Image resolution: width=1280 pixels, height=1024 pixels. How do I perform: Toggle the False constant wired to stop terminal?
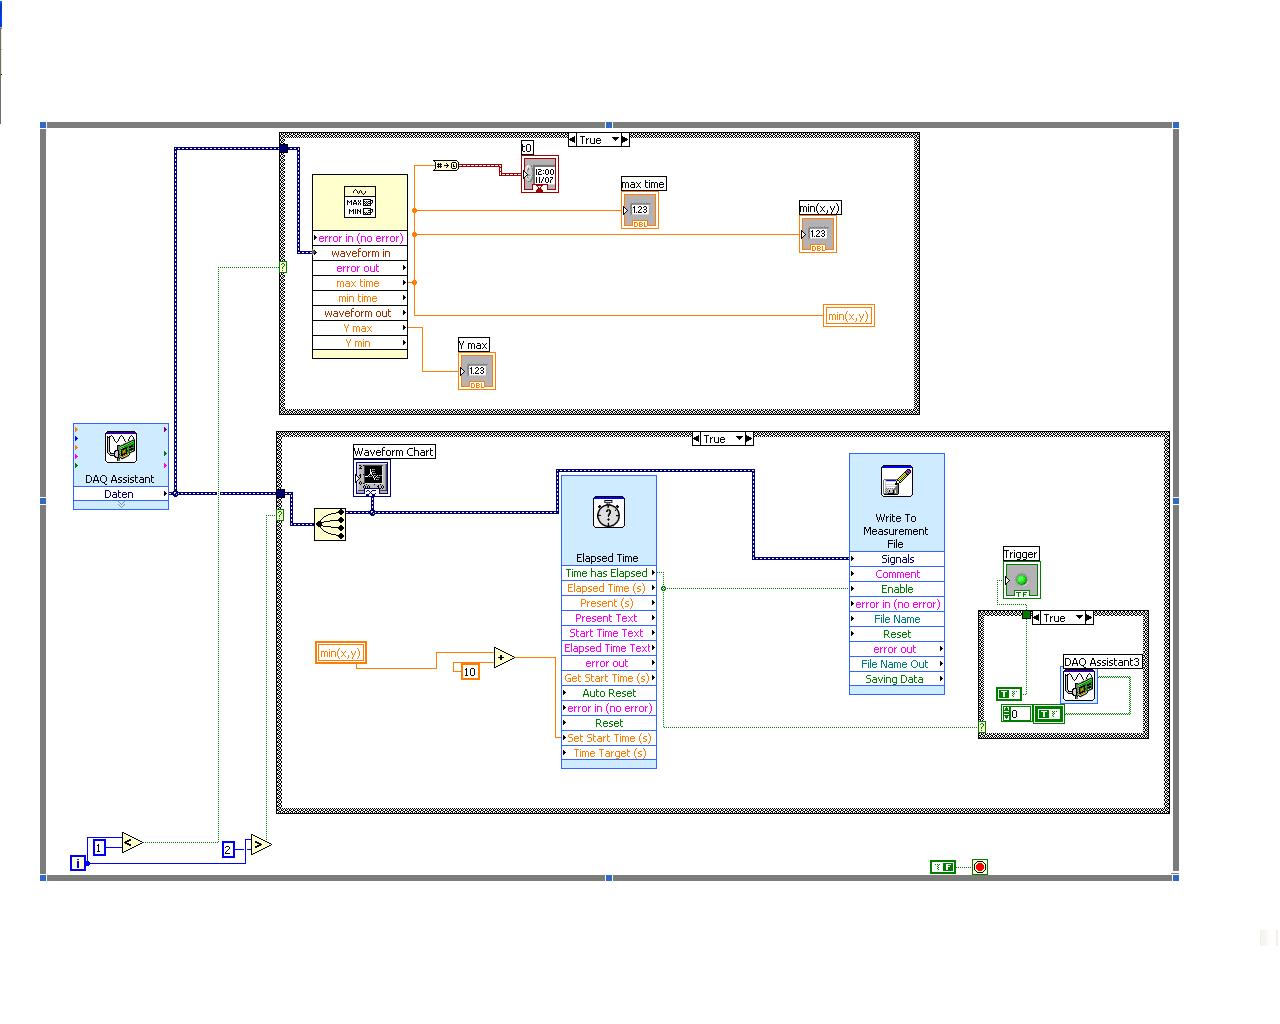point(943,867)
